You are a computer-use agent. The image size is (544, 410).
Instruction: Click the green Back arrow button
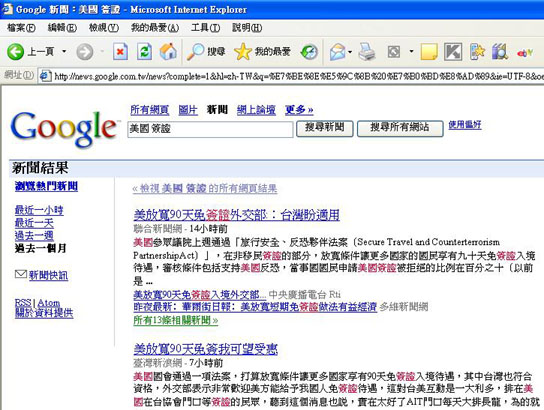tap(15, 52)
